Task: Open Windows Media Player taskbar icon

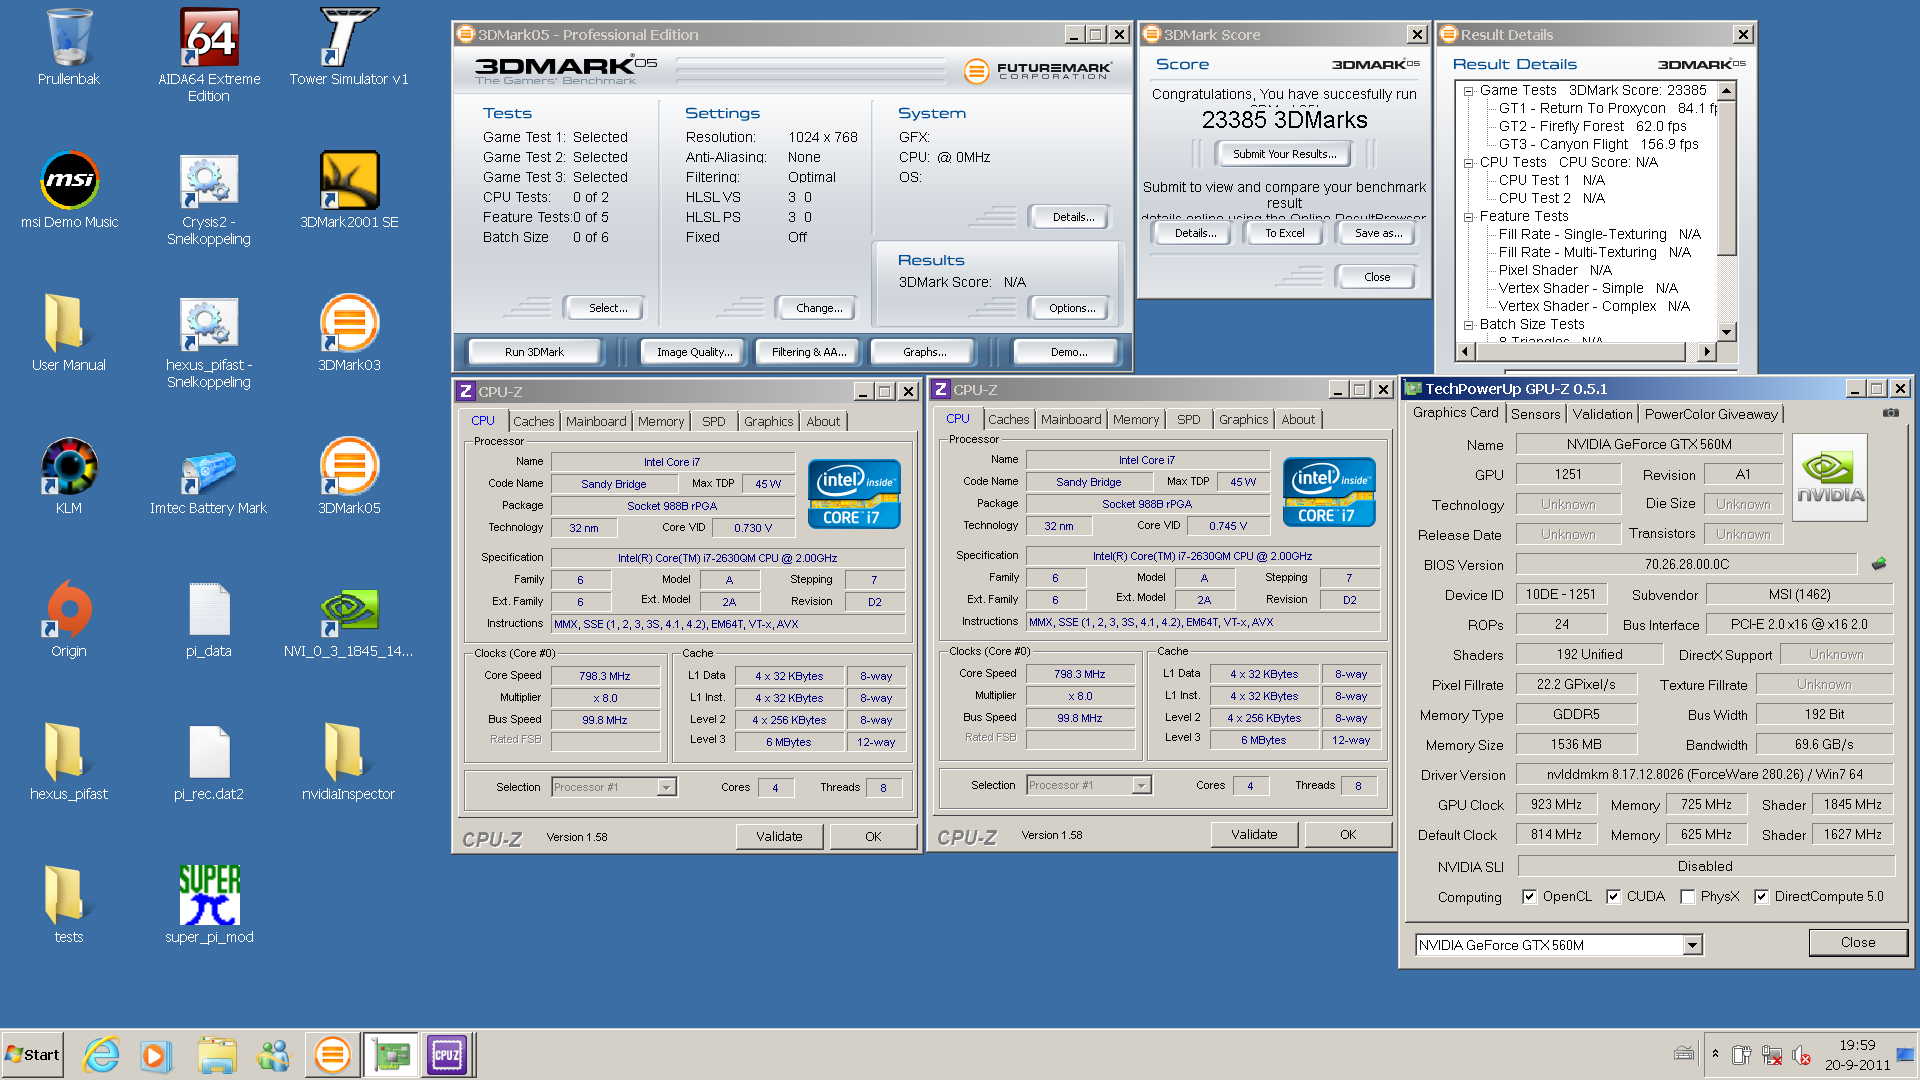Action: (155, 1055)
